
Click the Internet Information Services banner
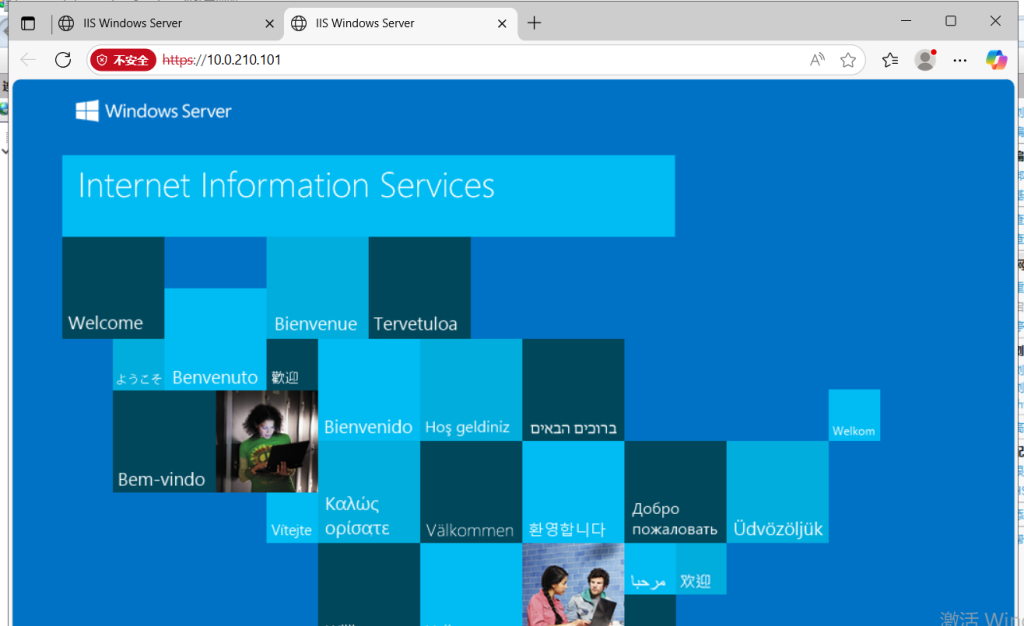(x=368, y=195)
